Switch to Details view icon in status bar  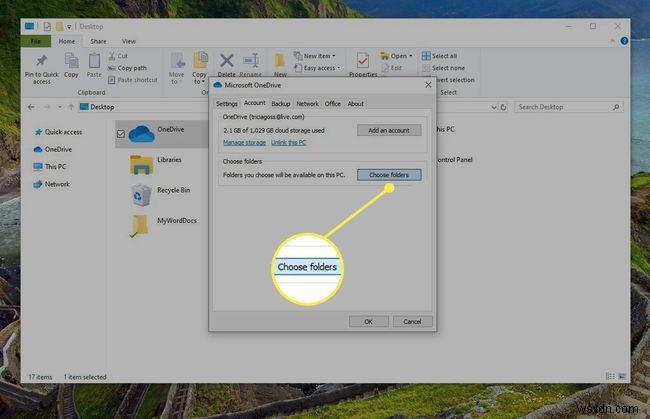tap(610, 376)
